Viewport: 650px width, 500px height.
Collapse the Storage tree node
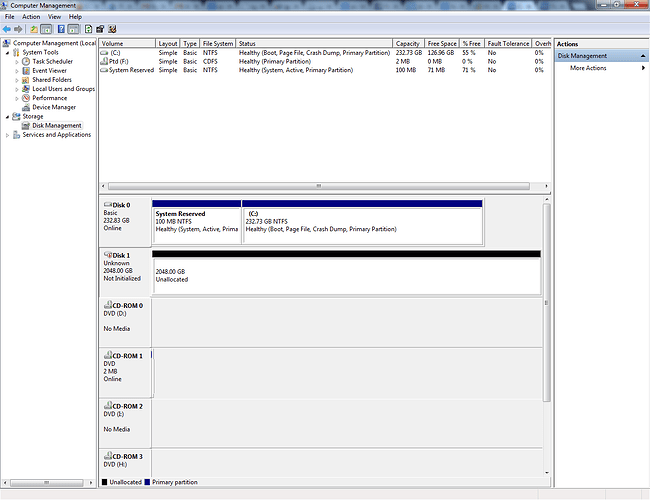(7, 117)
